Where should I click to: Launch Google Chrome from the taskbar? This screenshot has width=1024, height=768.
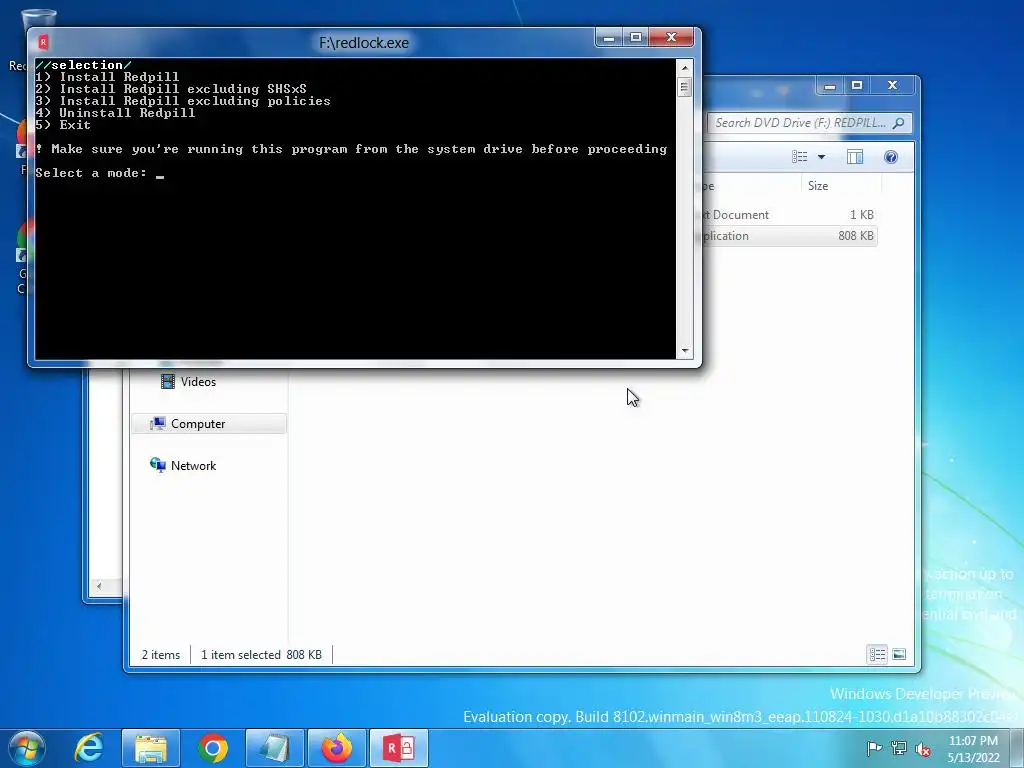(x=213, y=748)
